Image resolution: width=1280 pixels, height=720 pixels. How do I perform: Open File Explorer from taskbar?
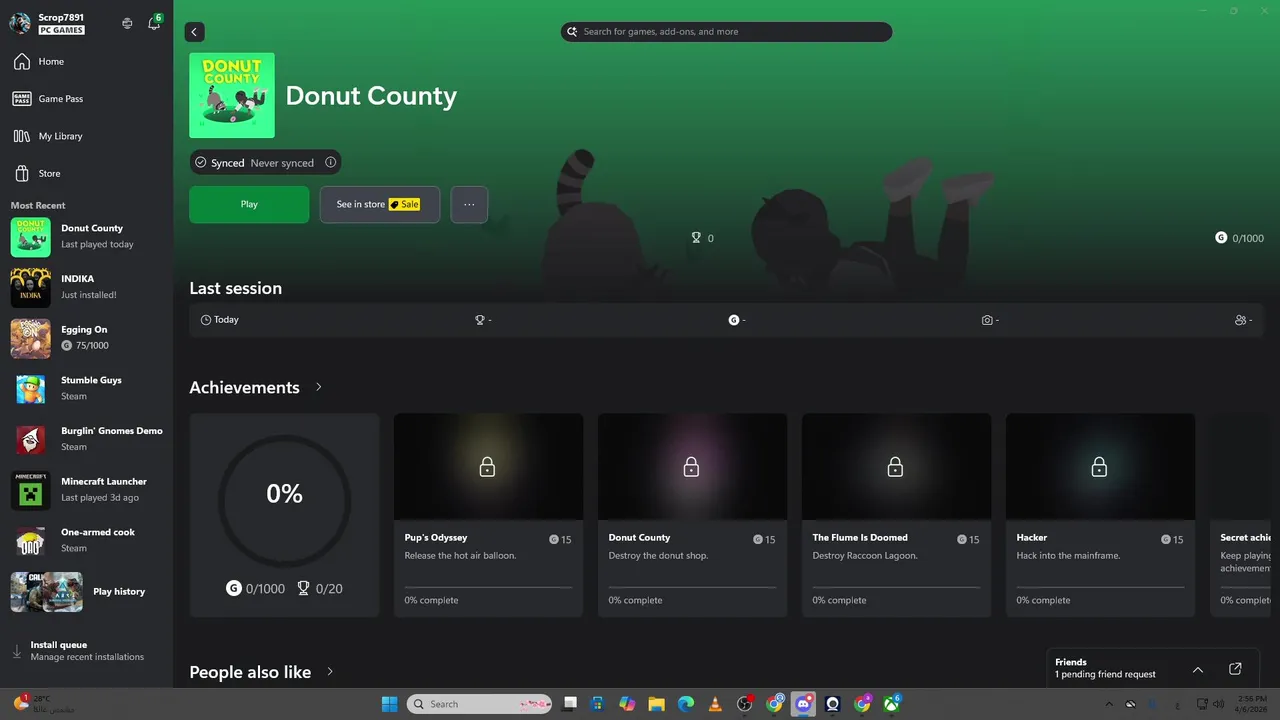(656, 704)
